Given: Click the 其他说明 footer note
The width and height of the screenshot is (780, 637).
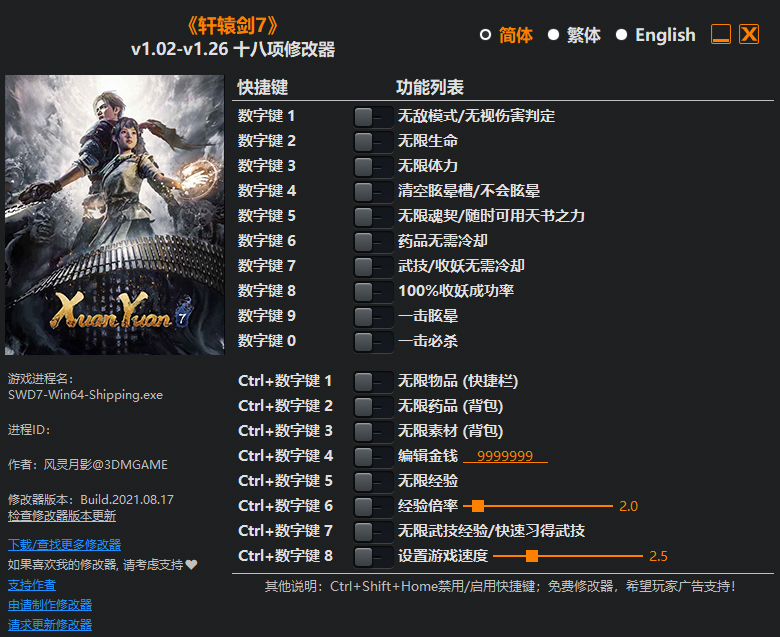Looking at the screenshot, I should (500, 586).
